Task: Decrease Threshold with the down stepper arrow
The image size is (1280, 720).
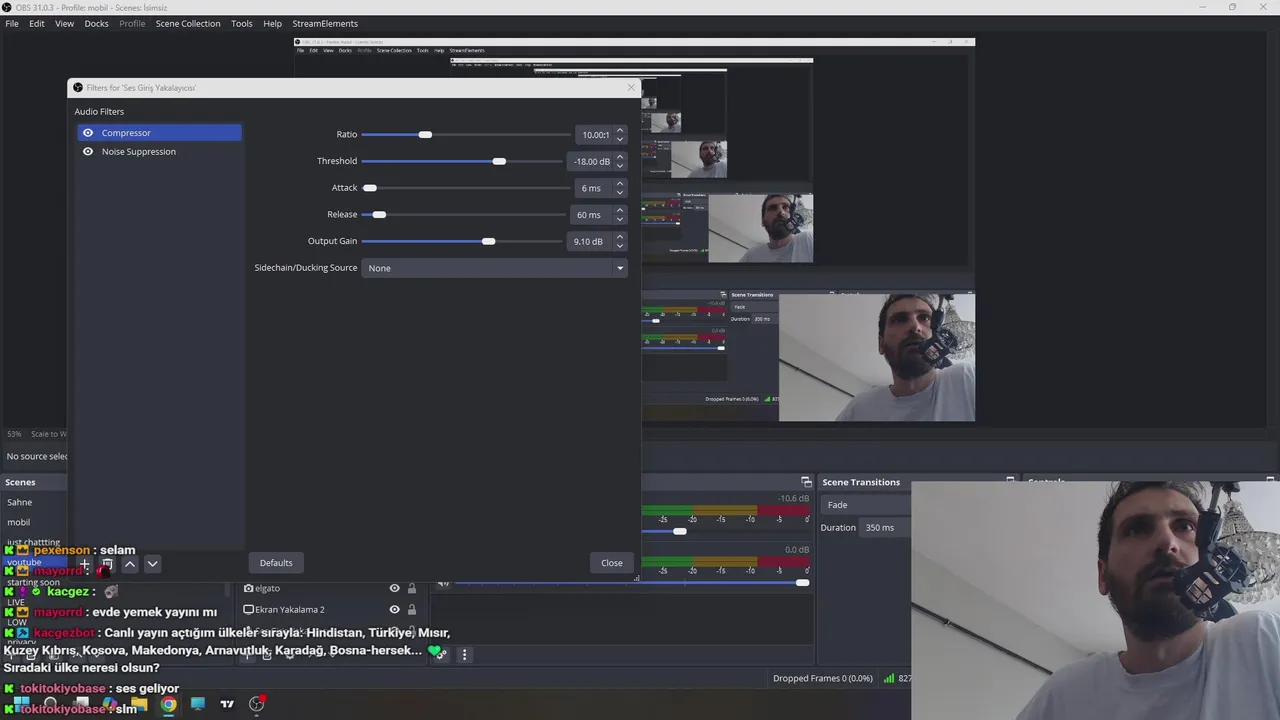Action: coord(620,165)
